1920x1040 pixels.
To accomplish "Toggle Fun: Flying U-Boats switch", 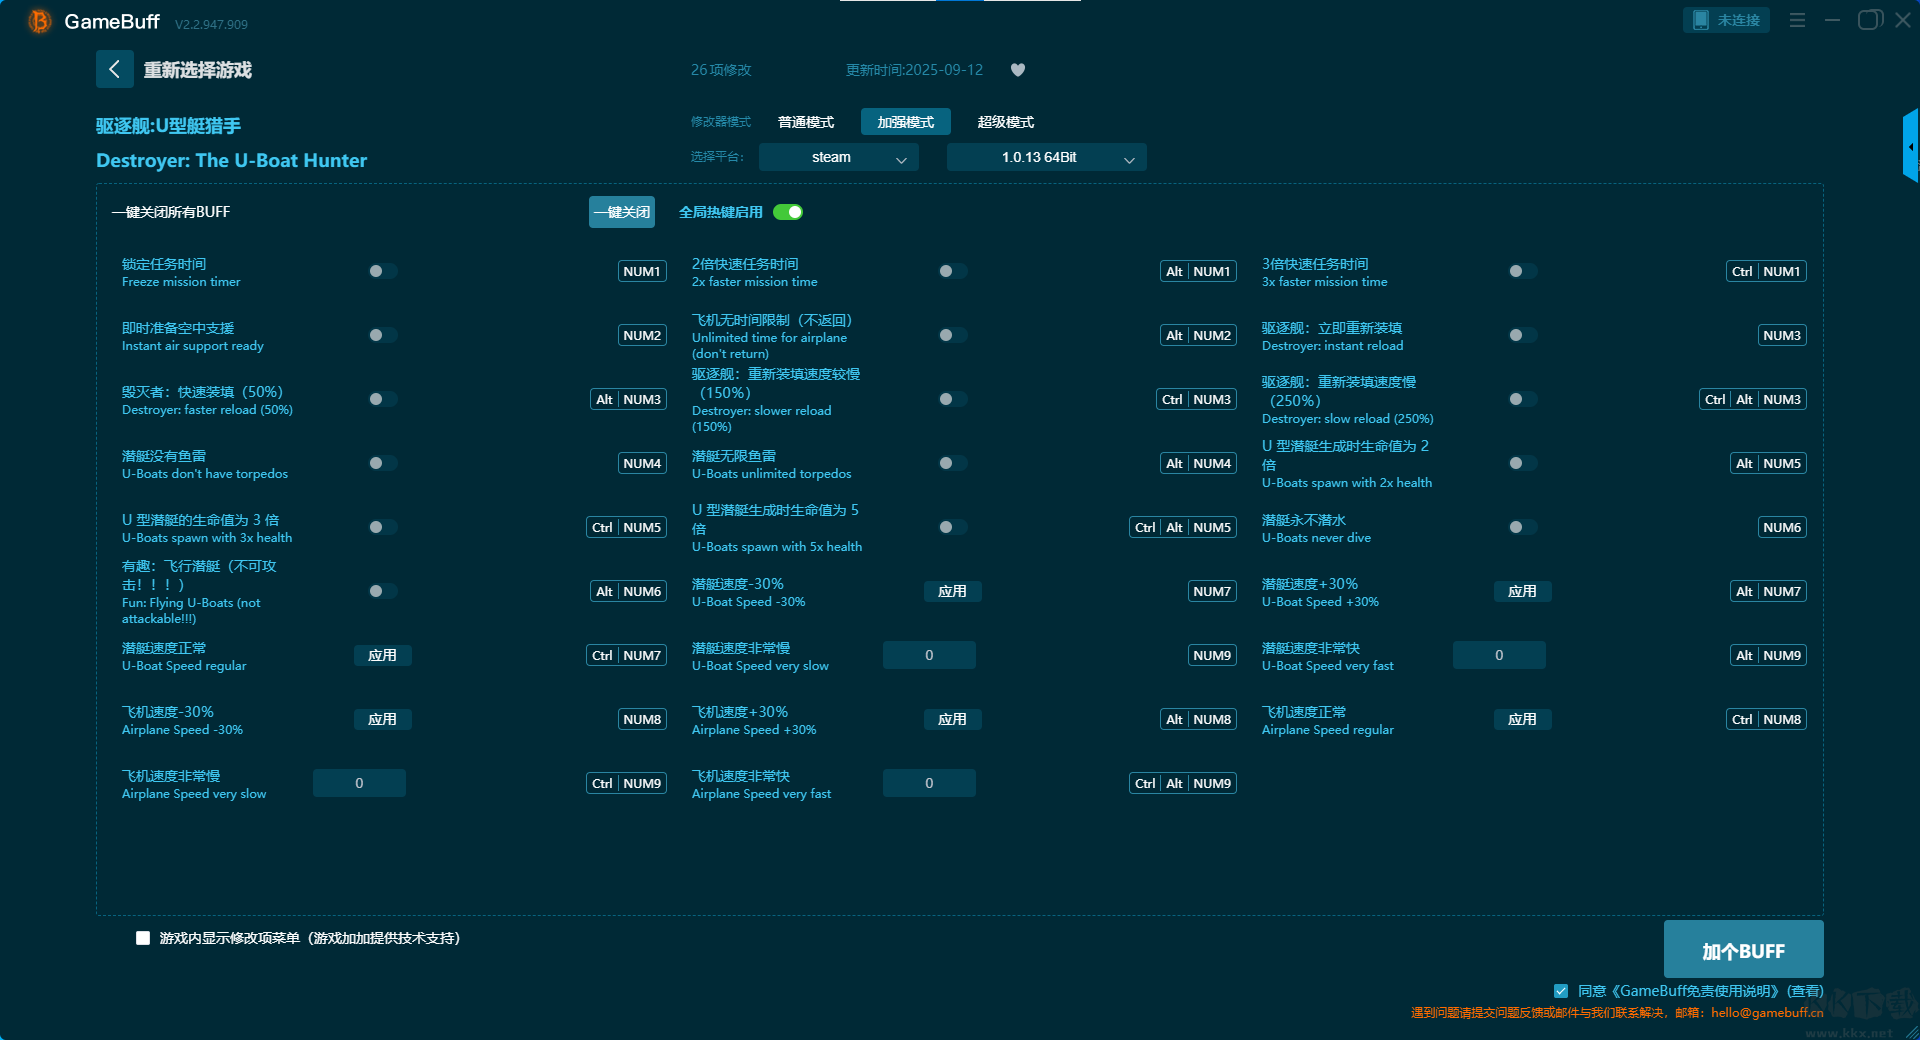I will point(383,591).
